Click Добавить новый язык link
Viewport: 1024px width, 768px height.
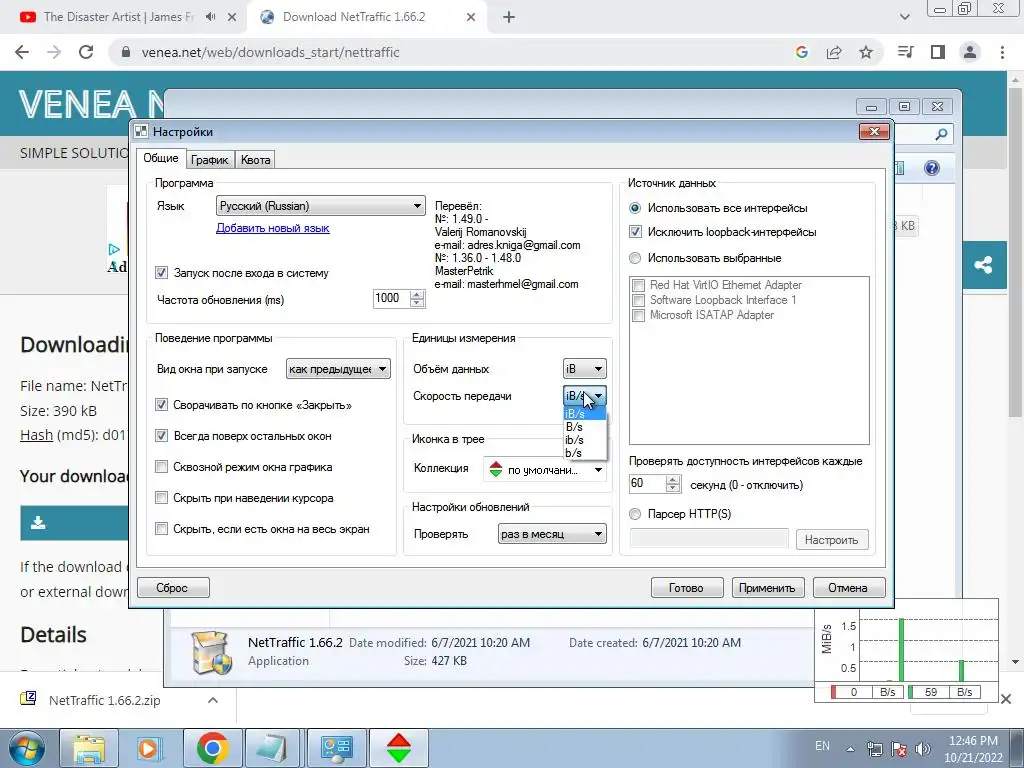pos(272,228)
